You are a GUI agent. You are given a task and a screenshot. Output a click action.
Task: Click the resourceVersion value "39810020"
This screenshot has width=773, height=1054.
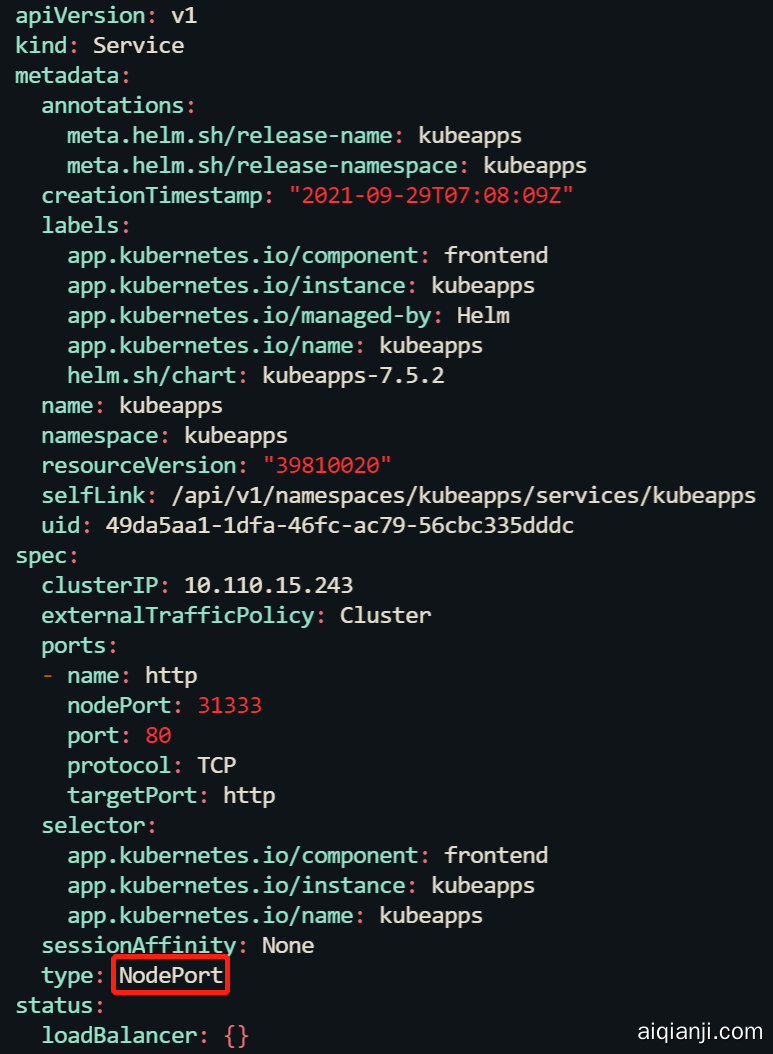point(327,466)
